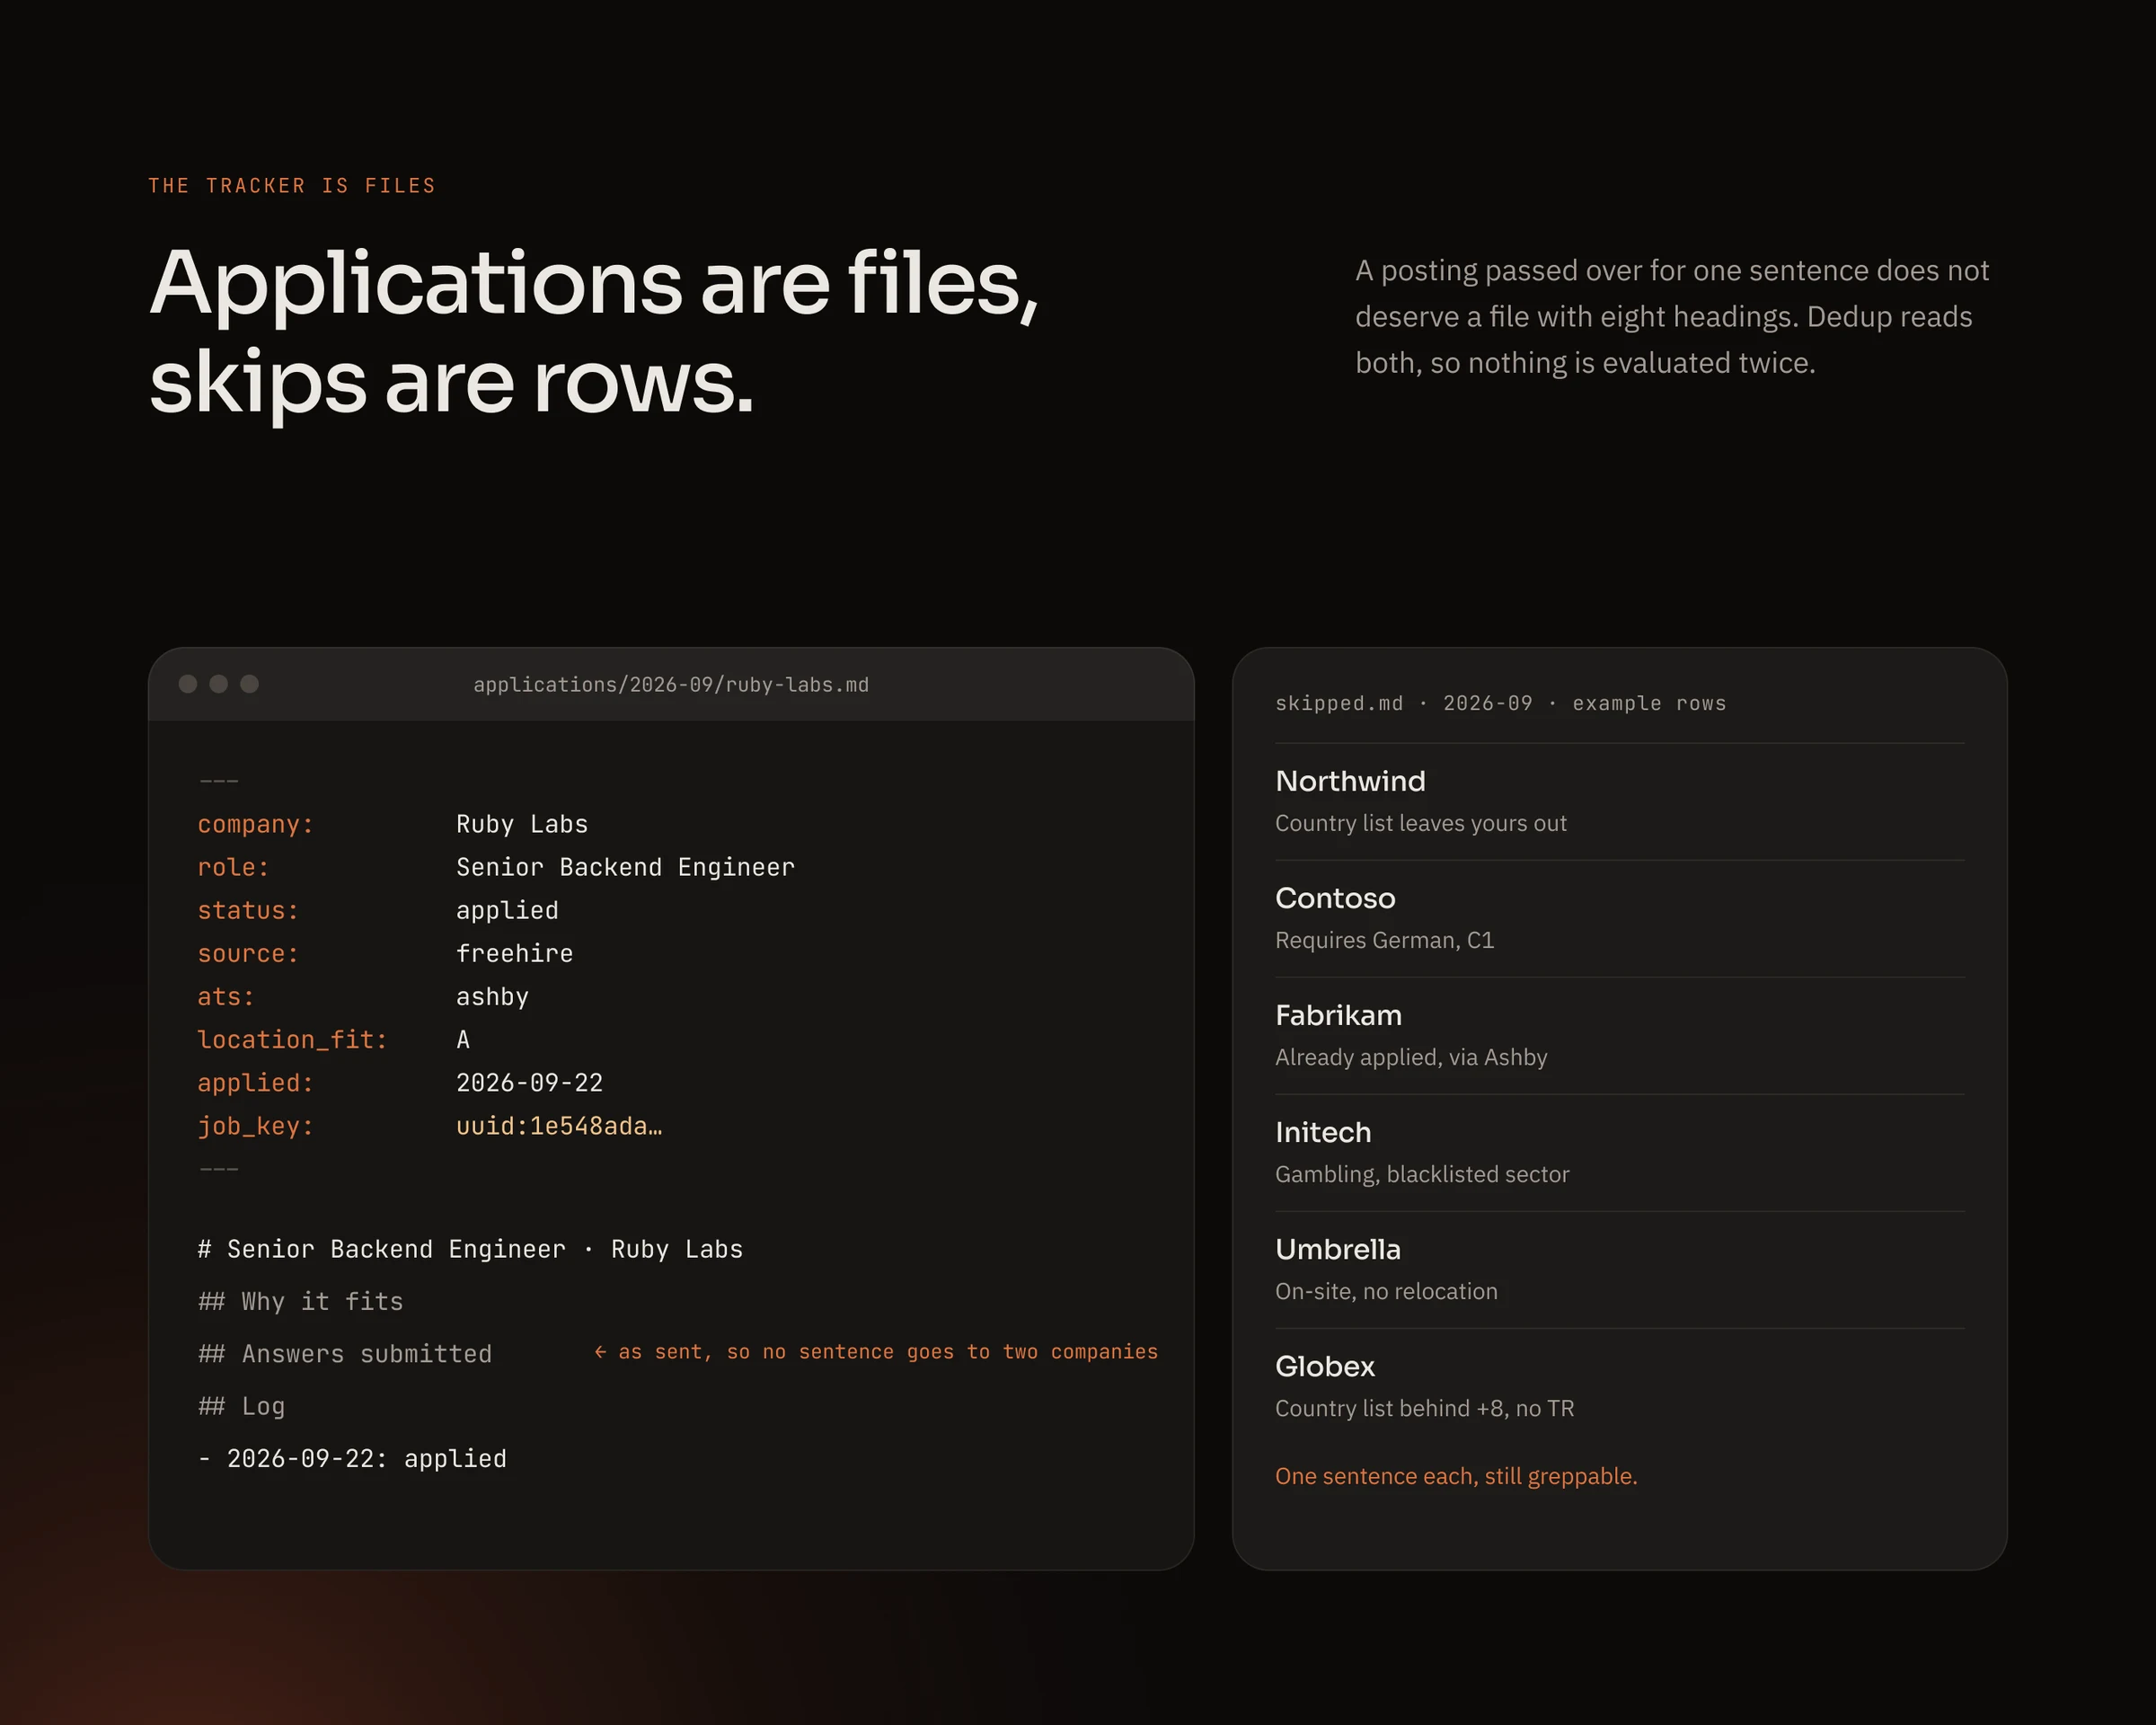Click the first (leftmost) window dot in editor title bar

(187, 684)
